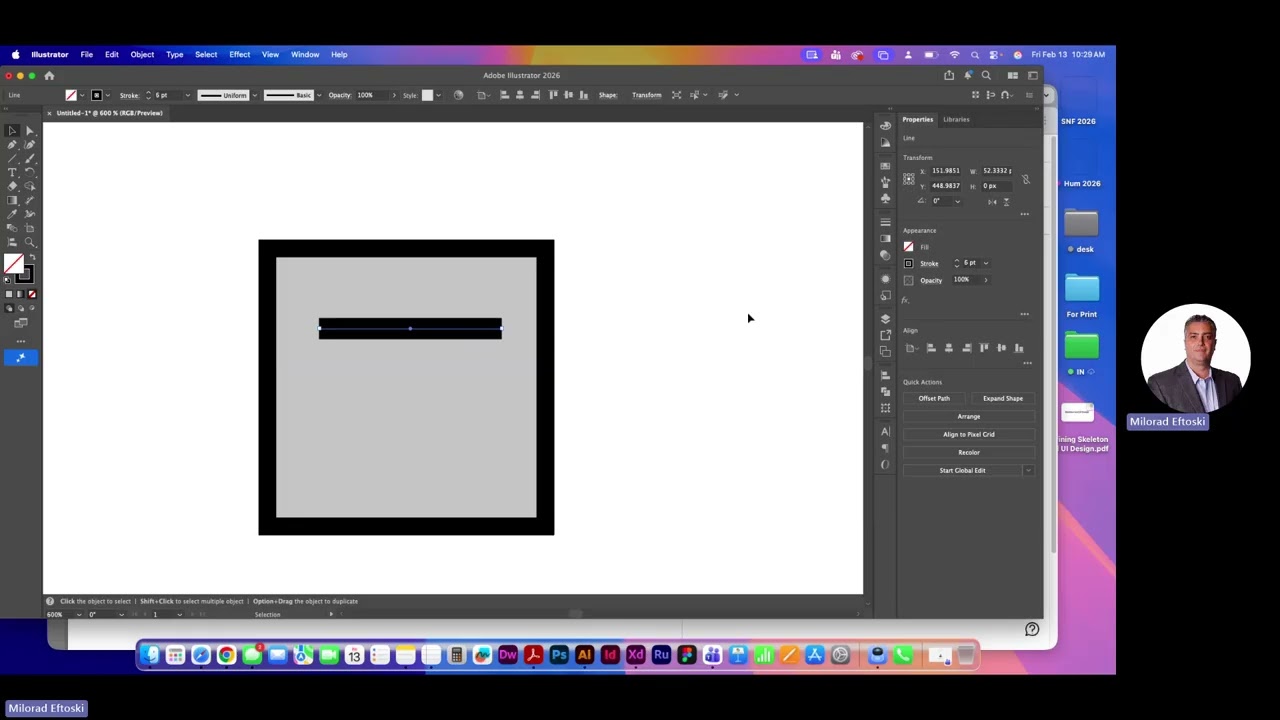Open Adobe Photoshop from the Dock

tap(559, 655)
